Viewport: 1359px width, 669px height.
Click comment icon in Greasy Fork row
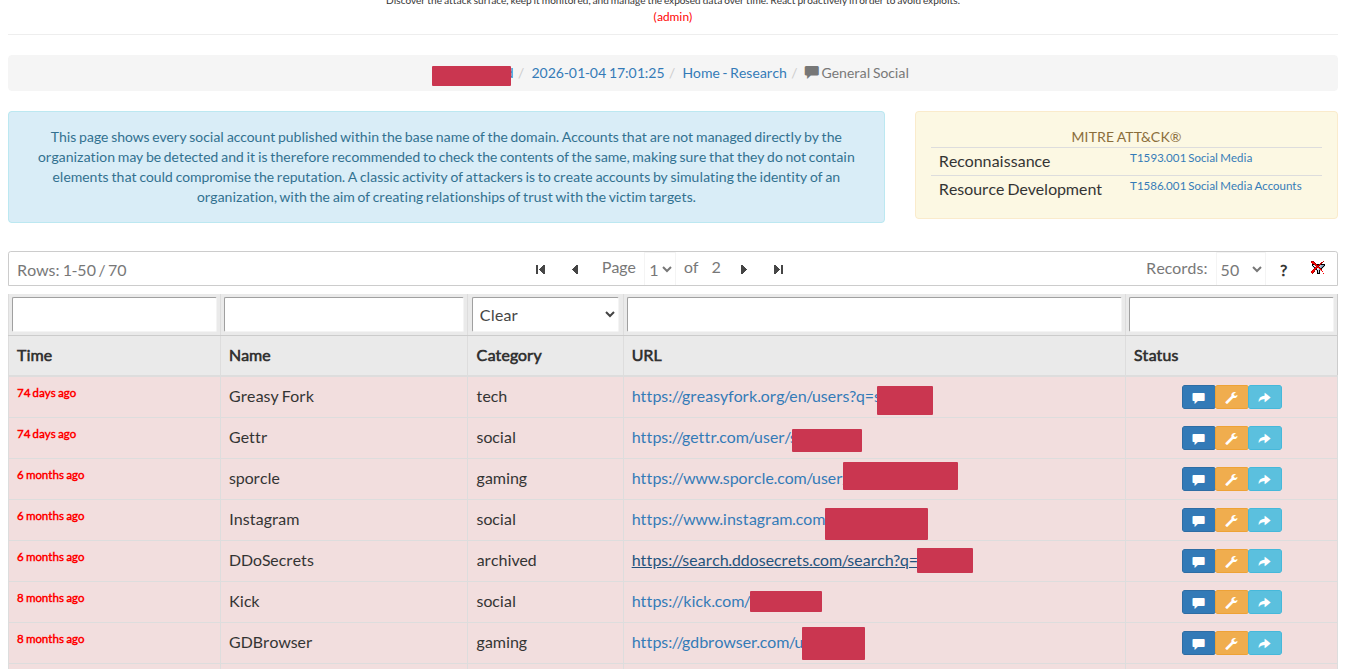point(1198,398)
